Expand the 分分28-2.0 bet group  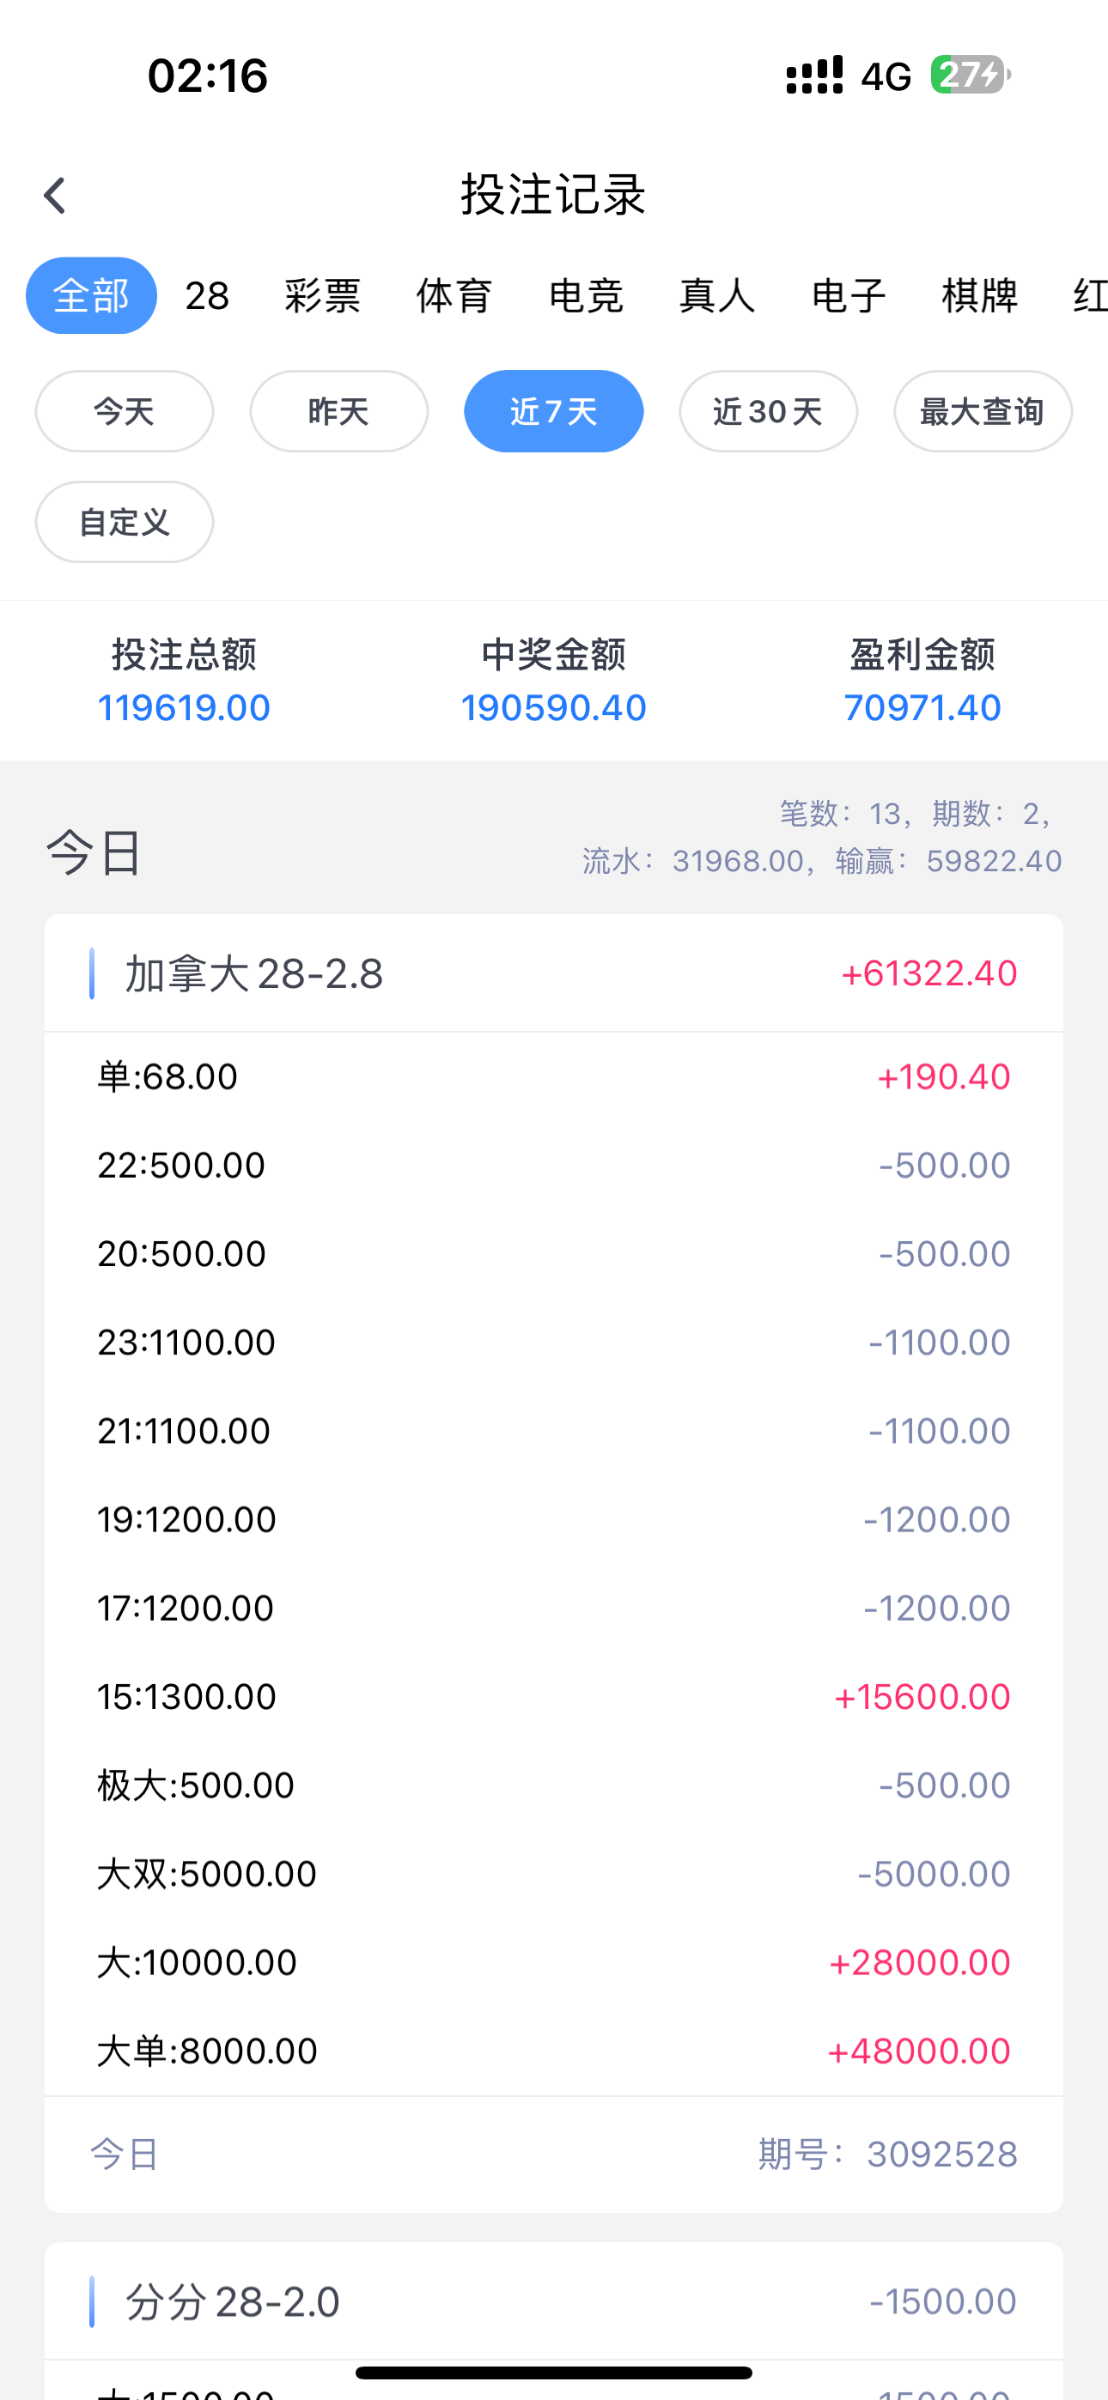click(553, 2301)
